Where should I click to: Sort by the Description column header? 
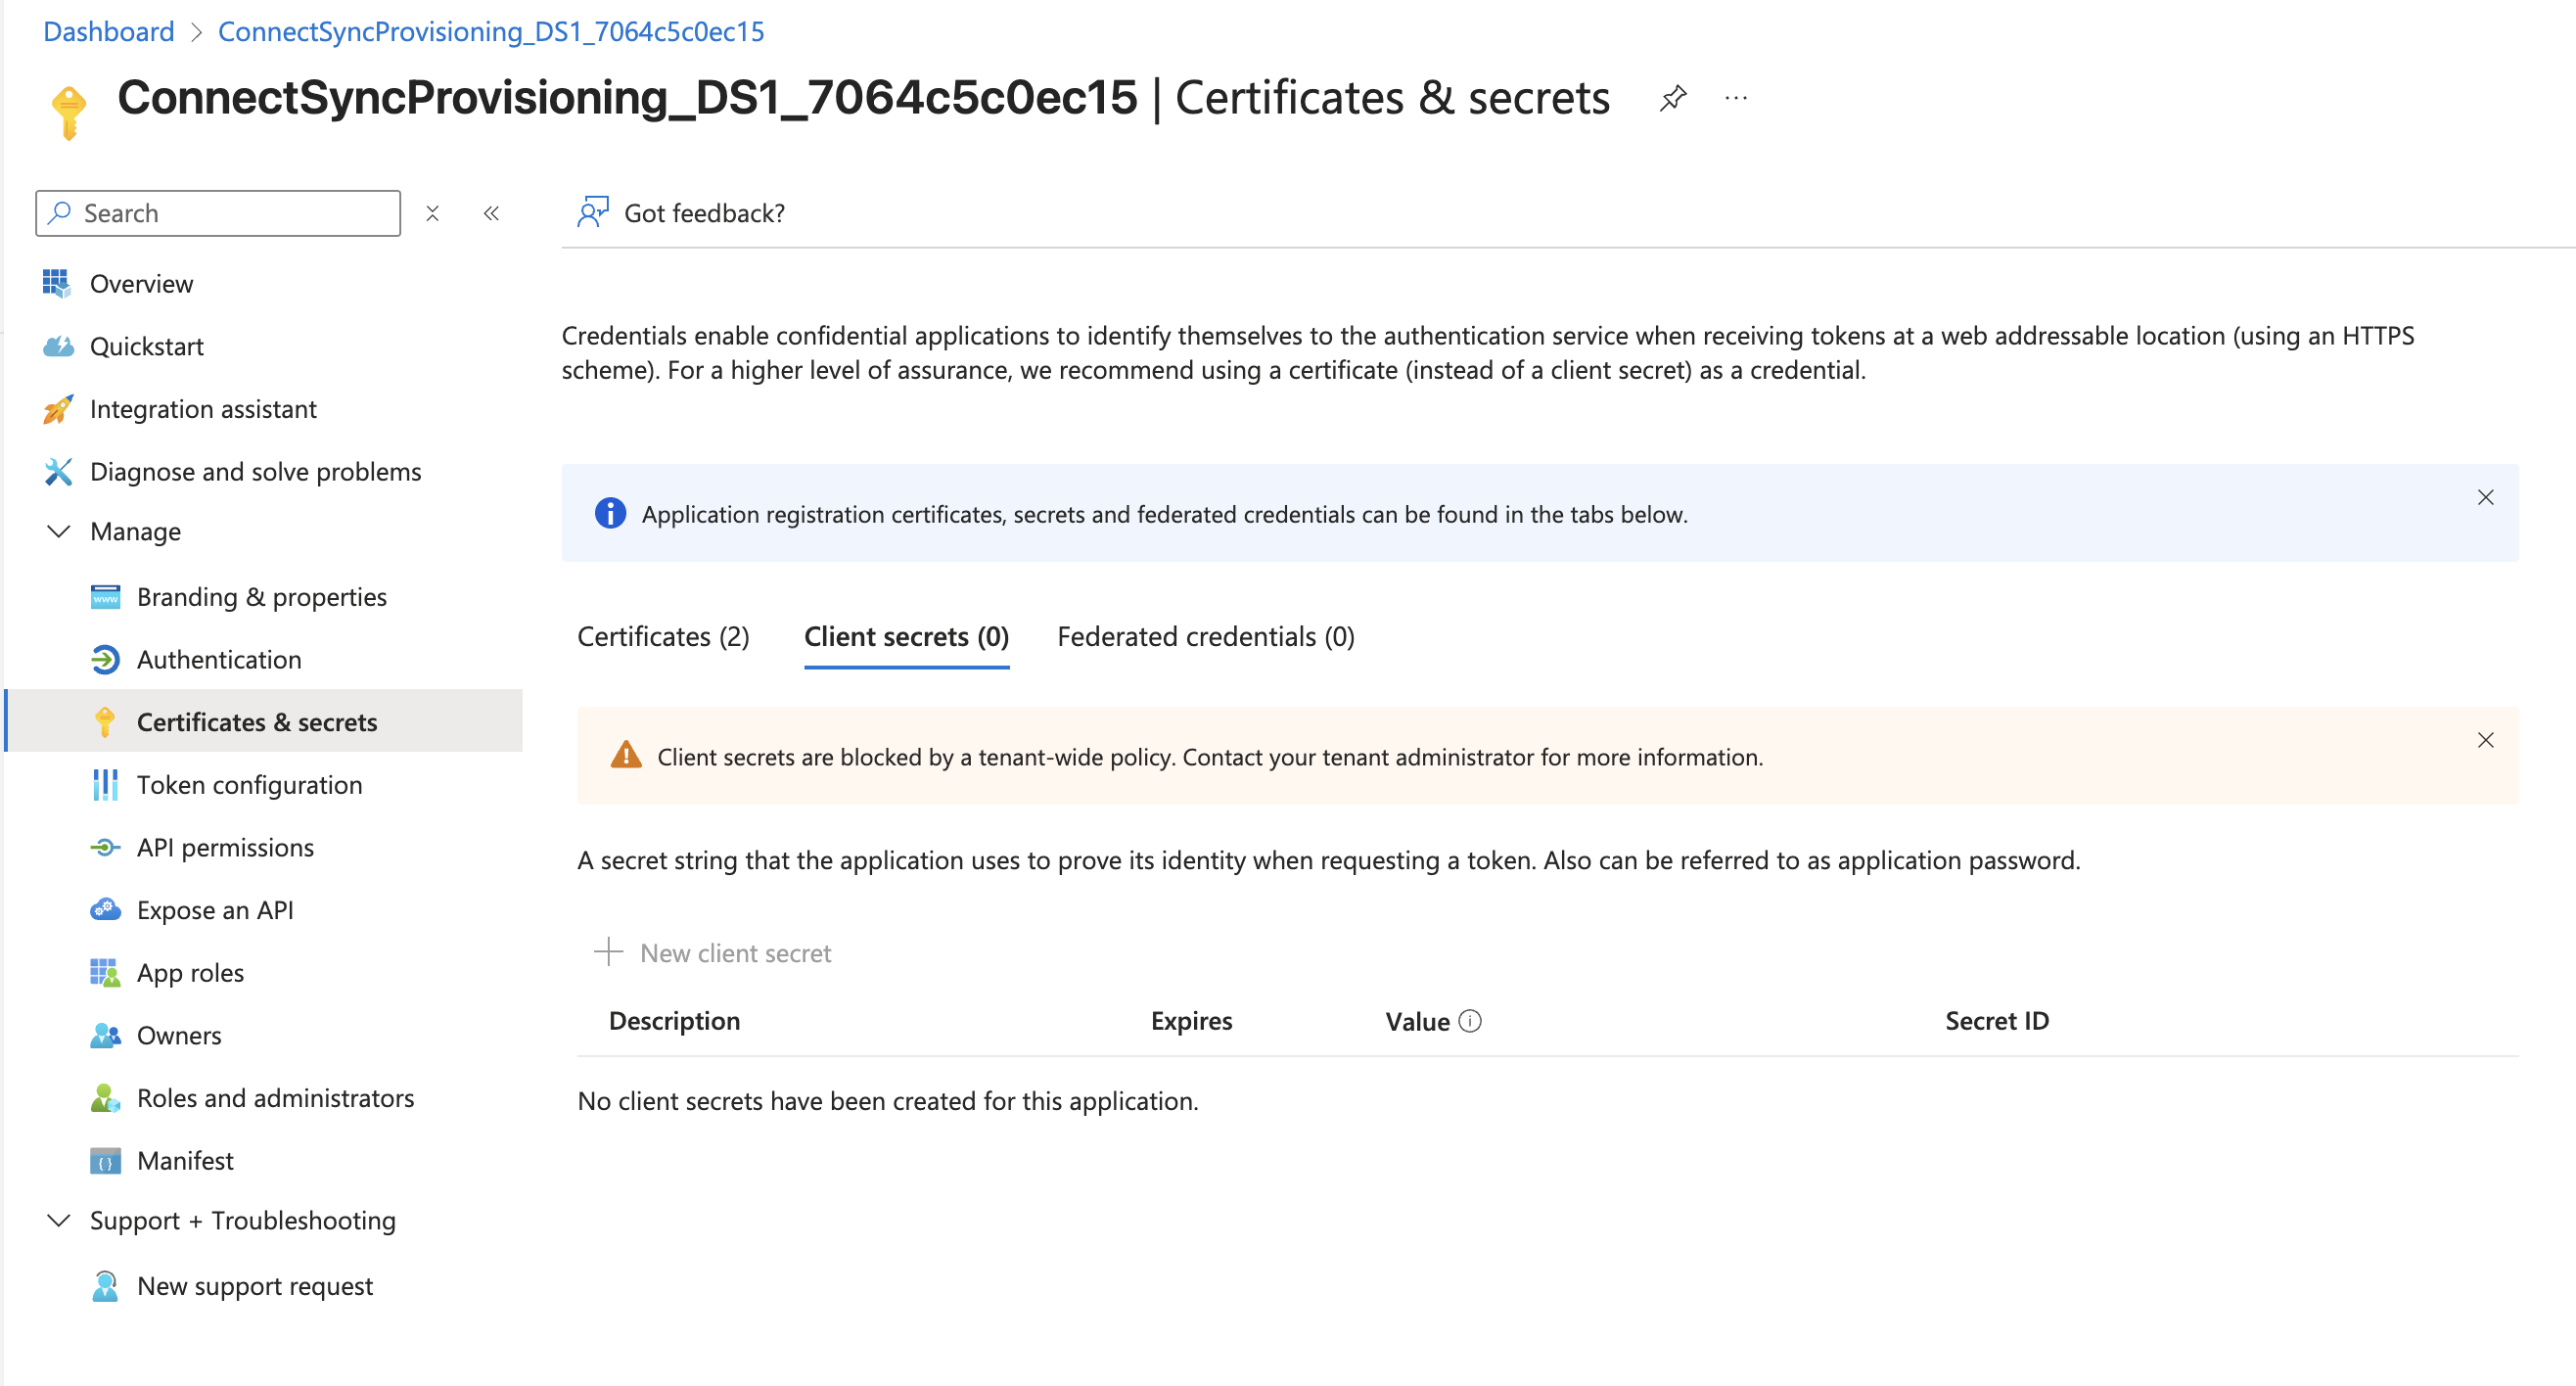point(674,1021)
